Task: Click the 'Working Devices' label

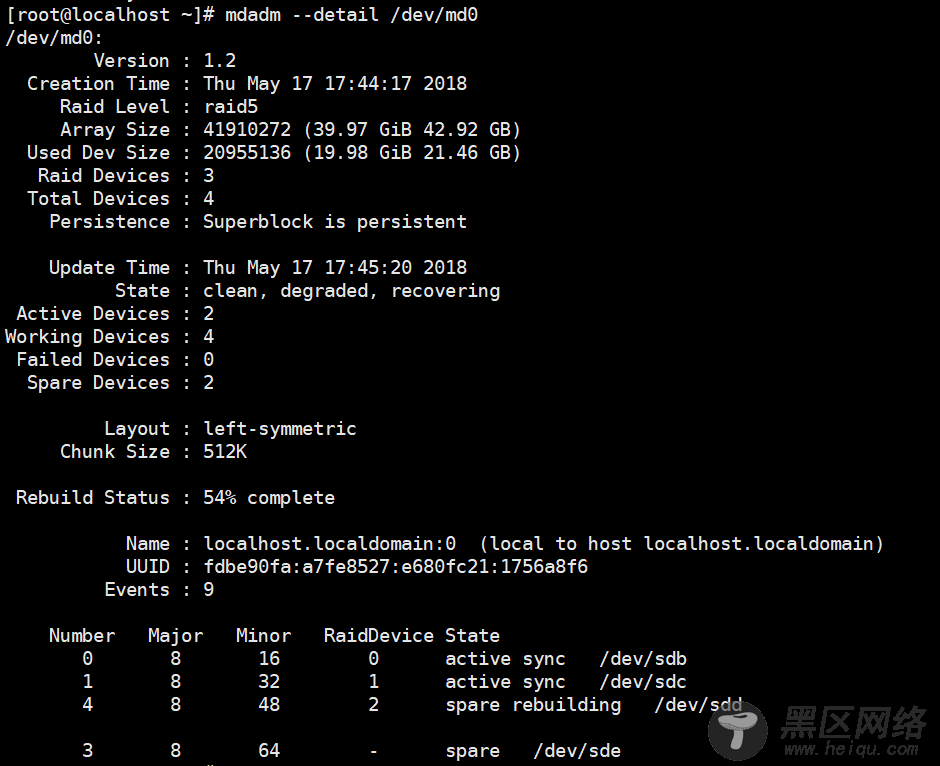Action: pos(88,336)
